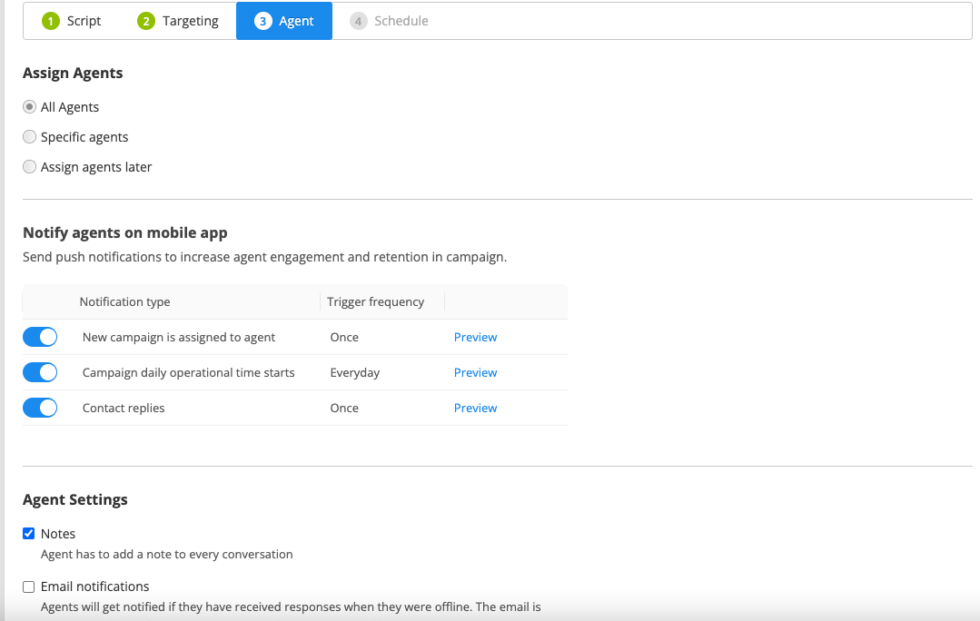Preview the new campaign assigned notification
Image resolution: width=980 pixels, height=621 pixels.
[475, 337]
